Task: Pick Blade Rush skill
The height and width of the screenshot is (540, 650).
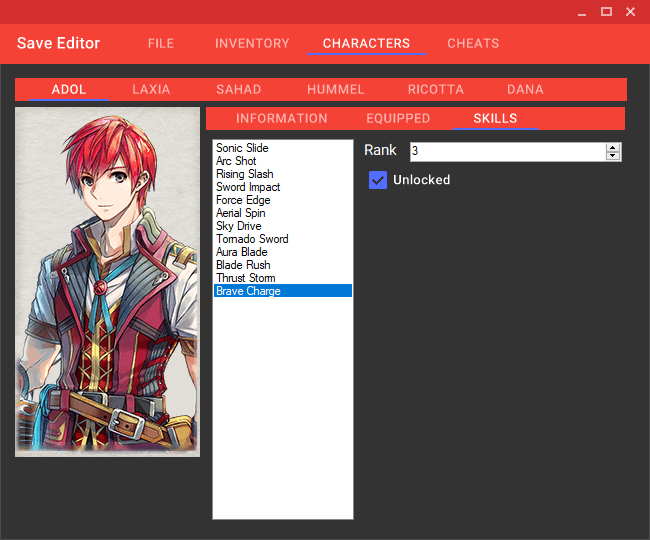Action: point(283,265)
